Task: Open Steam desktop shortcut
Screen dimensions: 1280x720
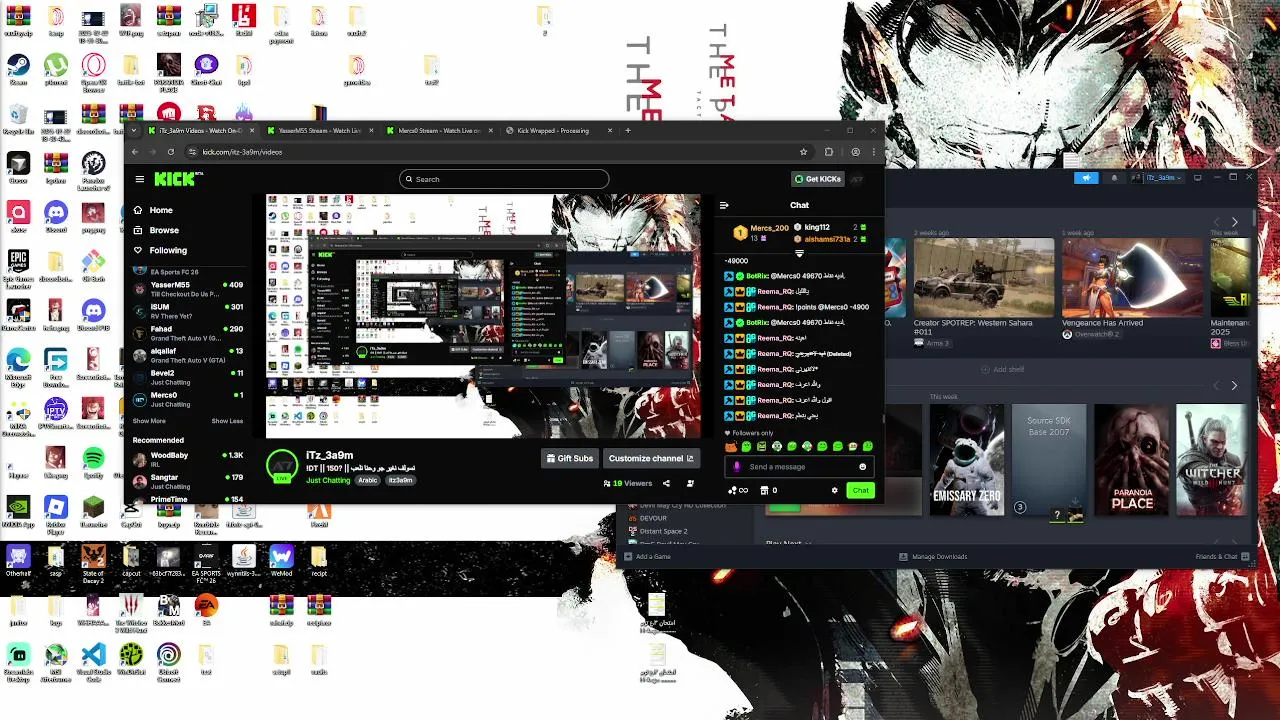Action: click(18, 70)
